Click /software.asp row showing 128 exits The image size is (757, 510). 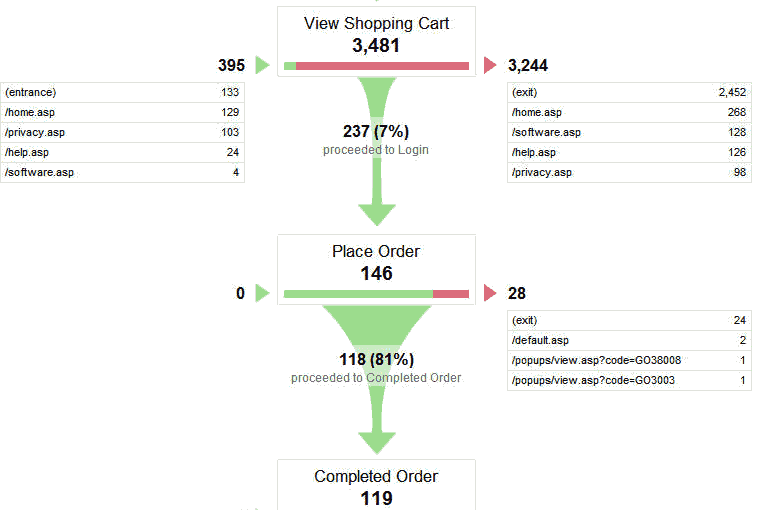629,132
